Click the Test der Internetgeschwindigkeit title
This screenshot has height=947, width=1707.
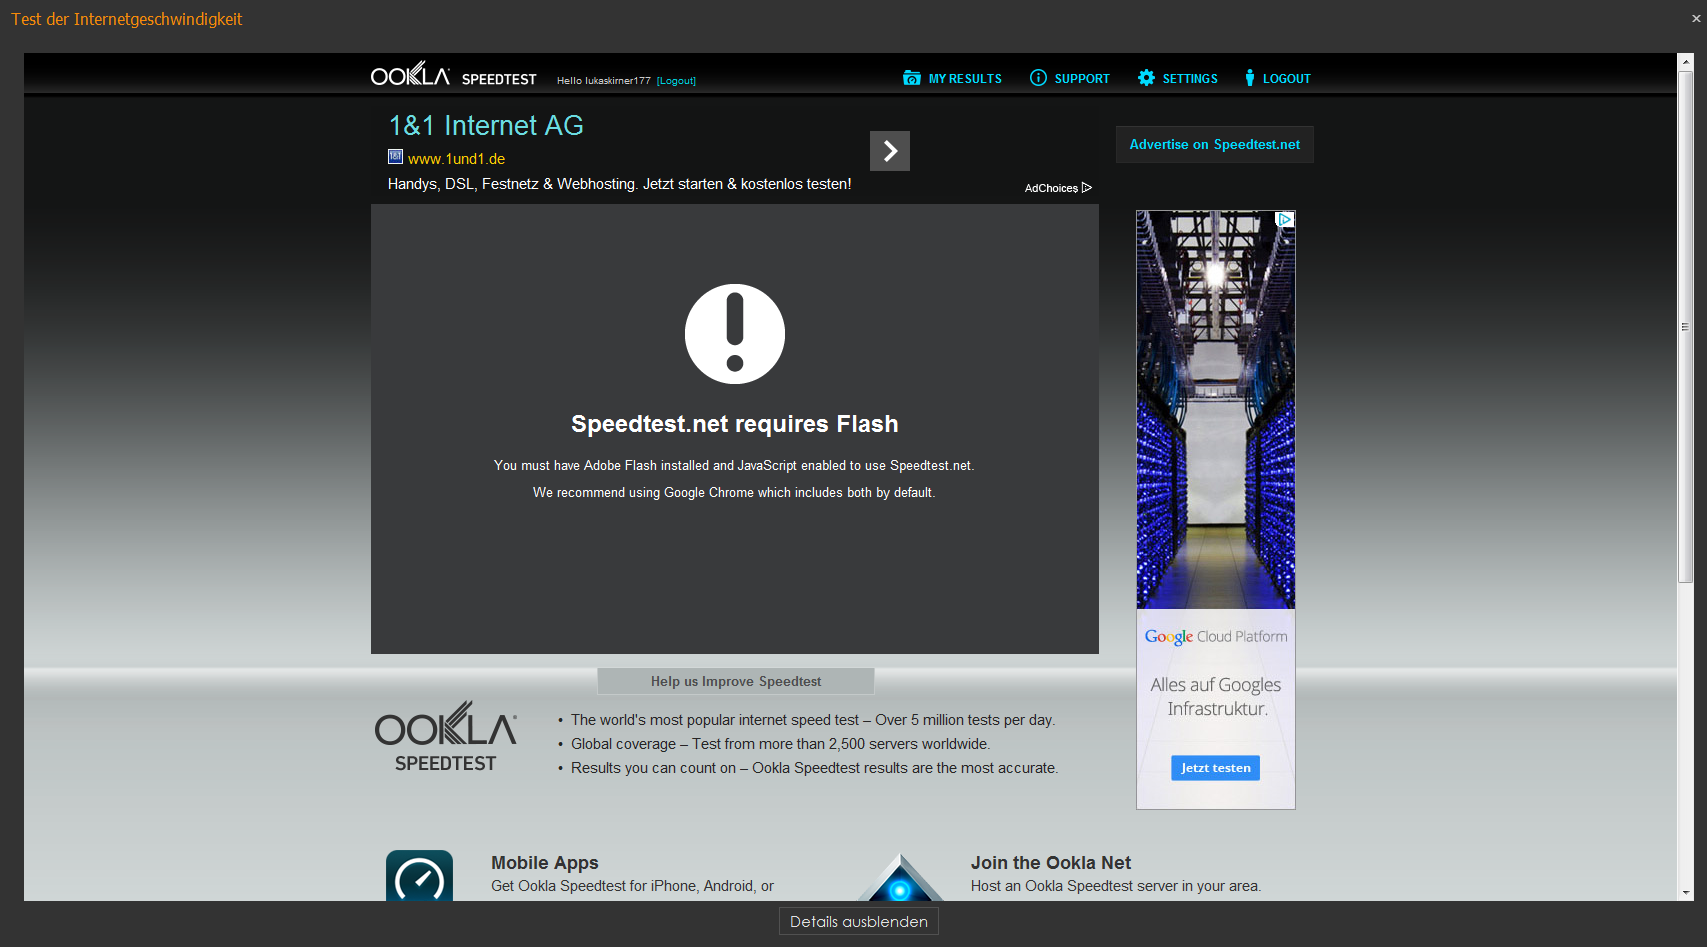point(127,19)
